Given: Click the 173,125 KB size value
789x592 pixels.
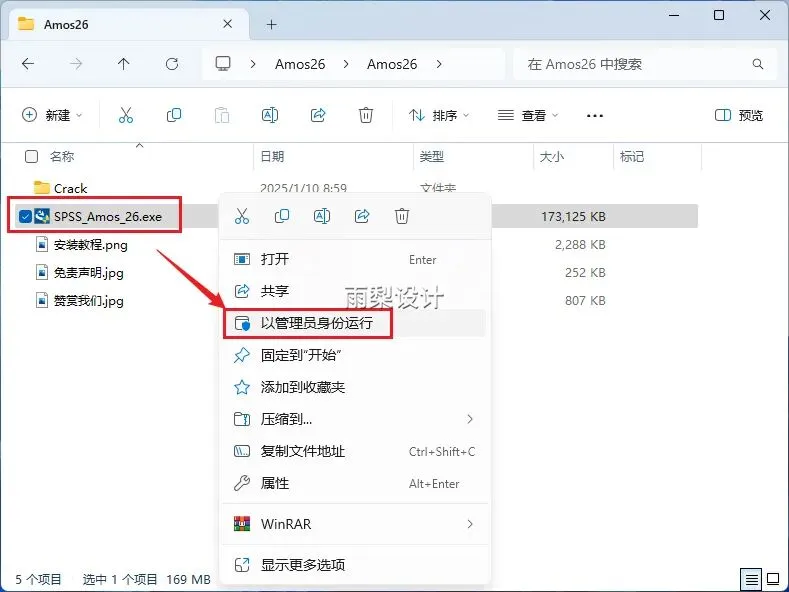Looking at the screenshot, I should [573, 216].
